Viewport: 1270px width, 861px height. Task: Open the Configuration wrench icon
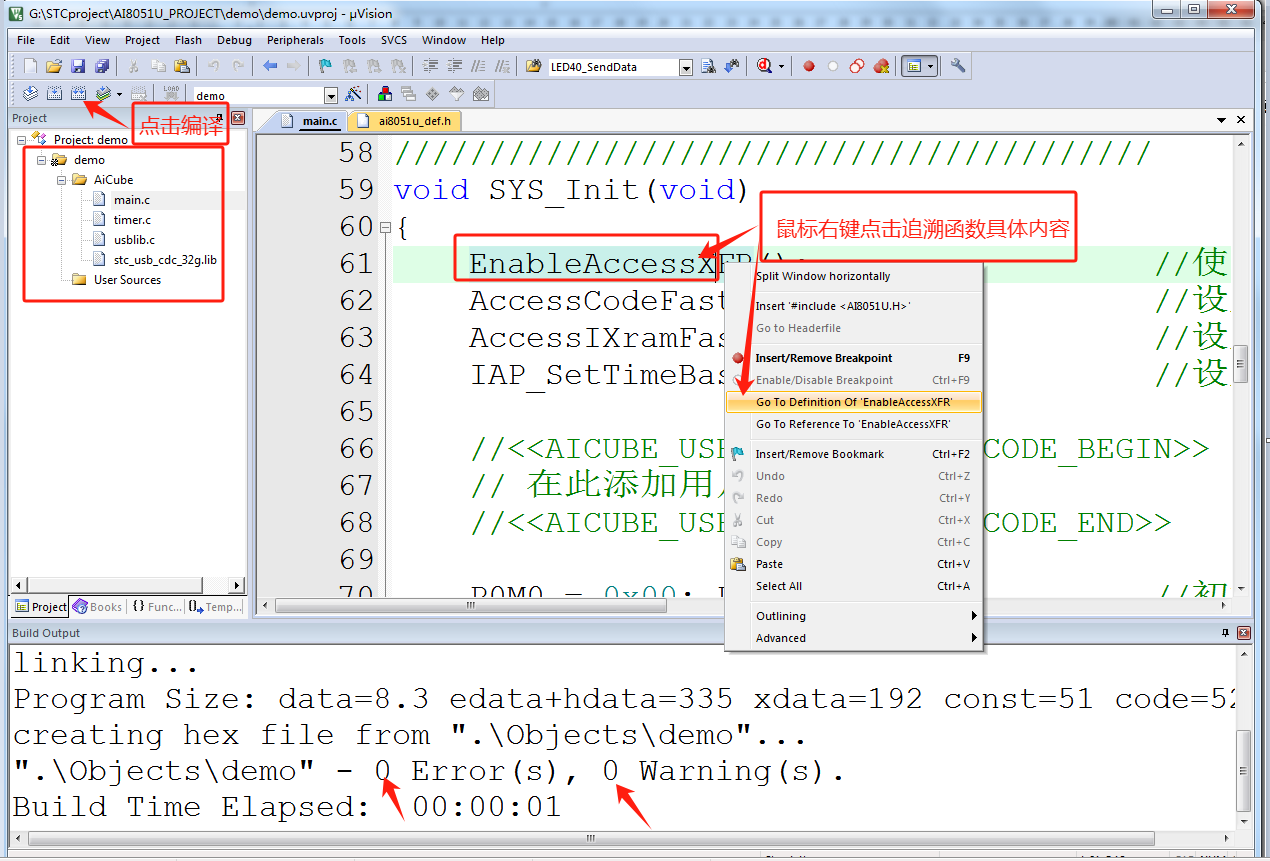[958, 66]
